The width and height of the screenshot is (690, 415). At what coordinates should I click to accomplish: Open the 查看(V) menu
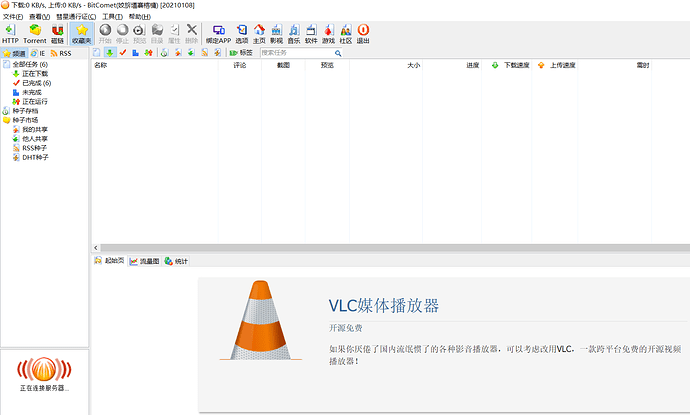pos(40,16)
